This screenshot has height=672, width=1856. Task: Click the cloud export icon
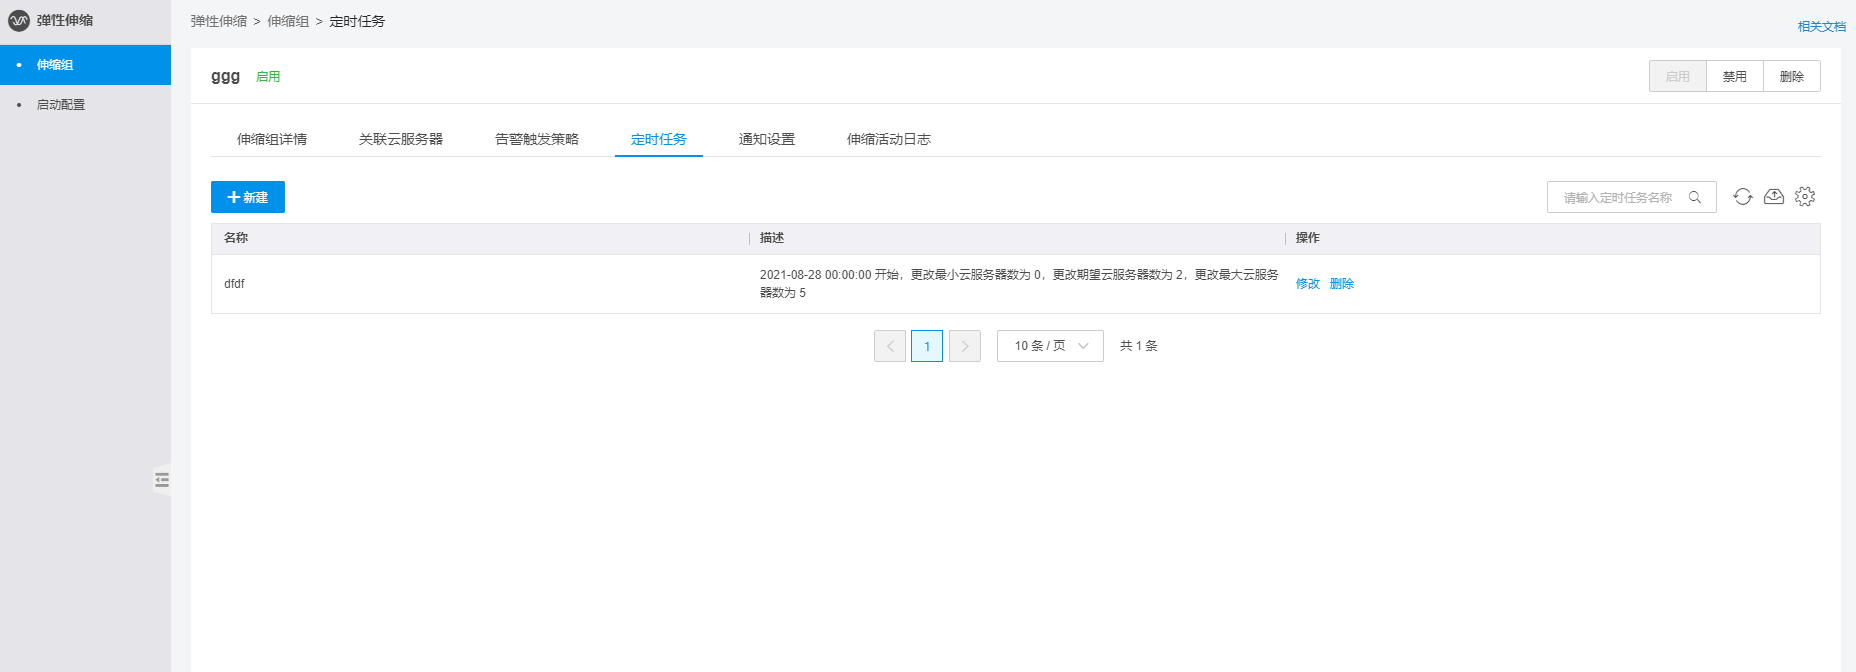tap(1774, 197)
